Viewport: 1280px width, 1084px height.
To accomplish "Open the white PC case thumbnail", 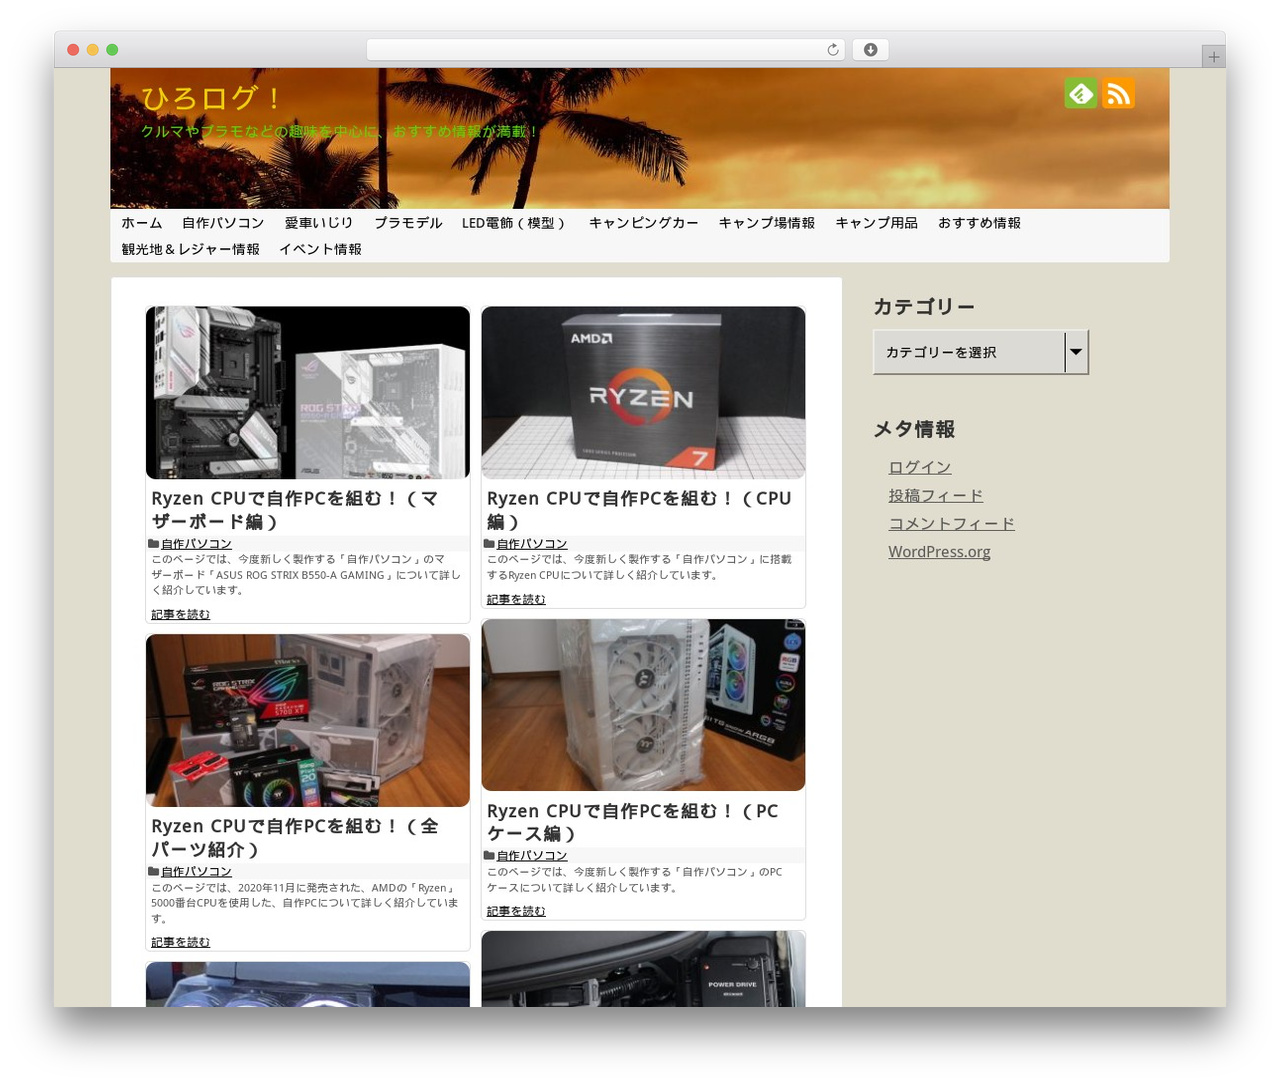I will pyautogui.click(x=643, y=705).
